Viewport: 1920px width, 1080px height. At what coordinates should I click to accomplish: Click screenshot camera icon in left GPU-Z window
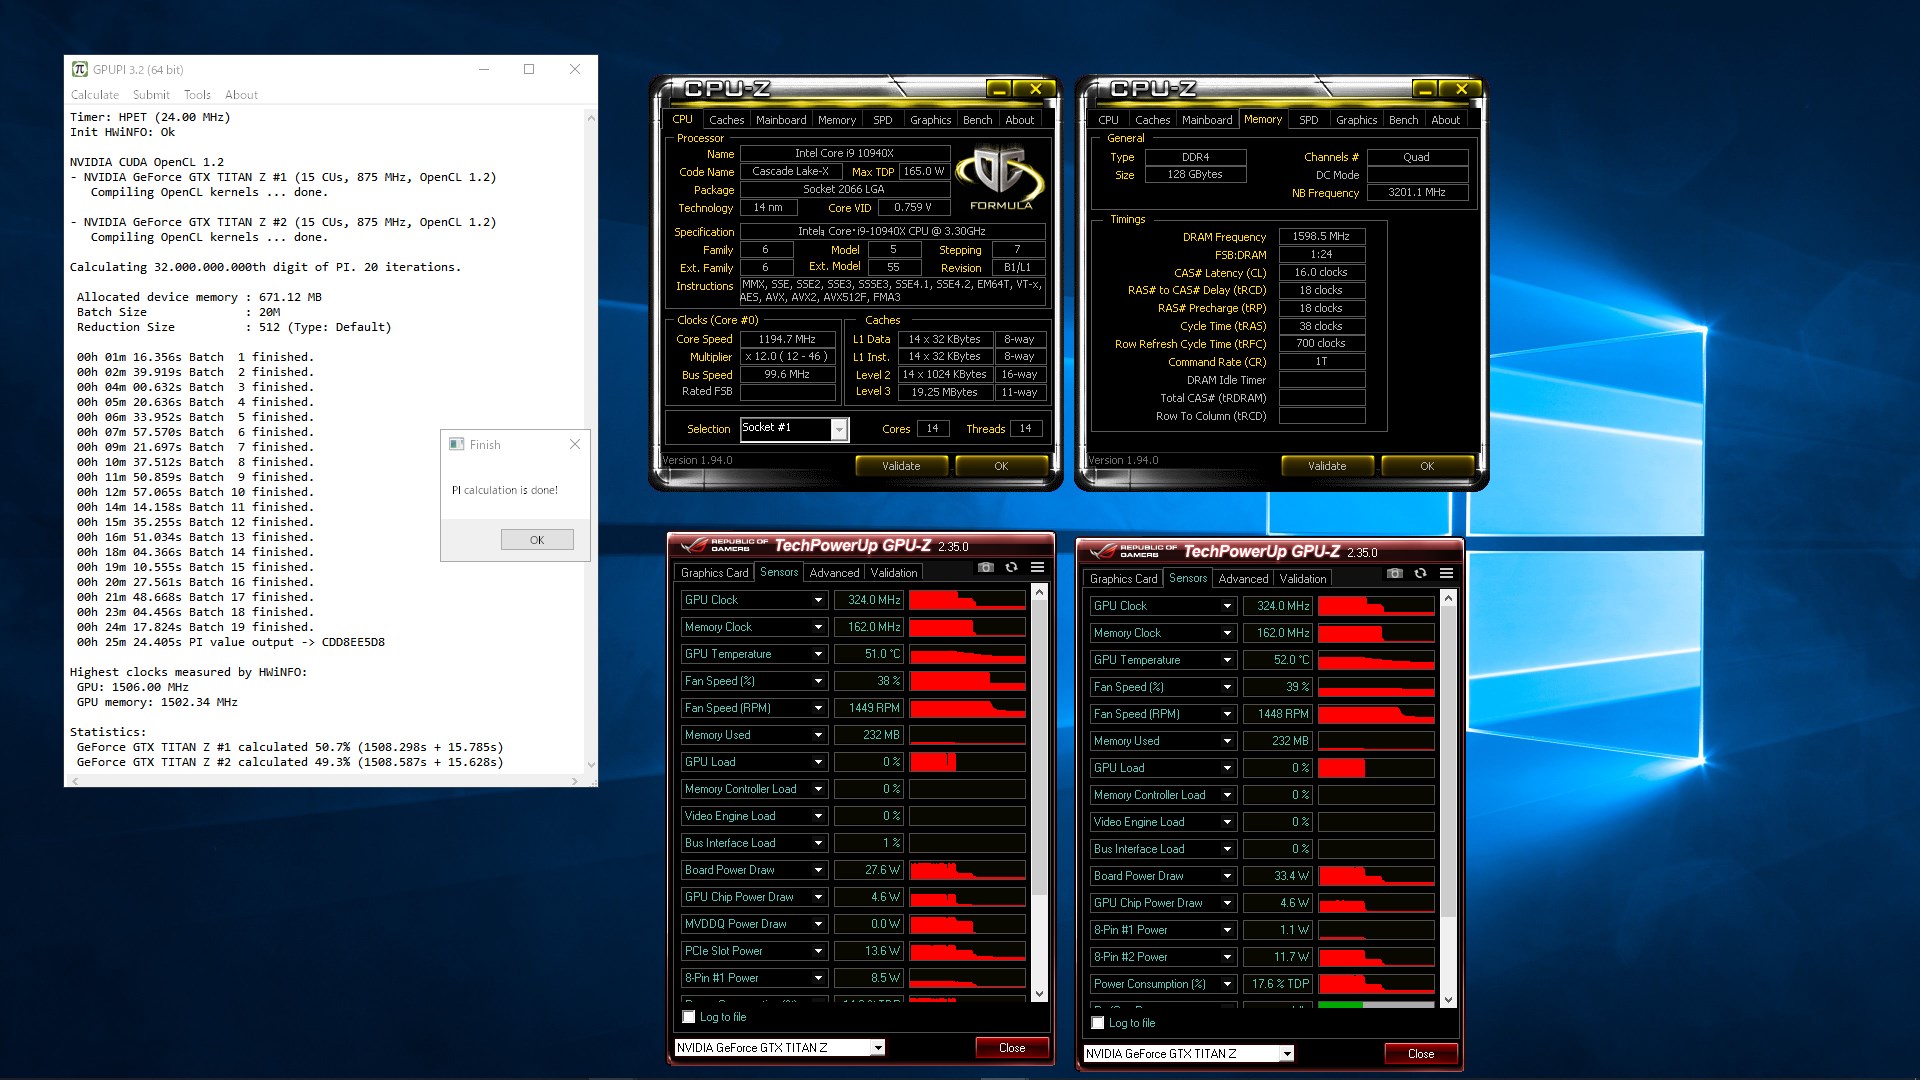point(985,568)
